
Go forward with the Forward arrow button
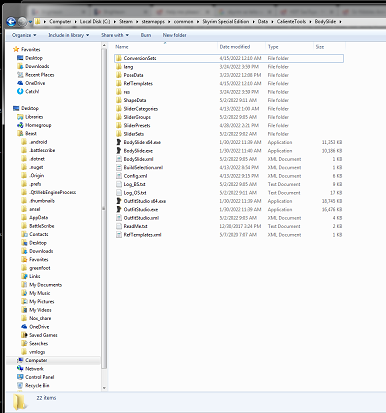click(22, 22)
